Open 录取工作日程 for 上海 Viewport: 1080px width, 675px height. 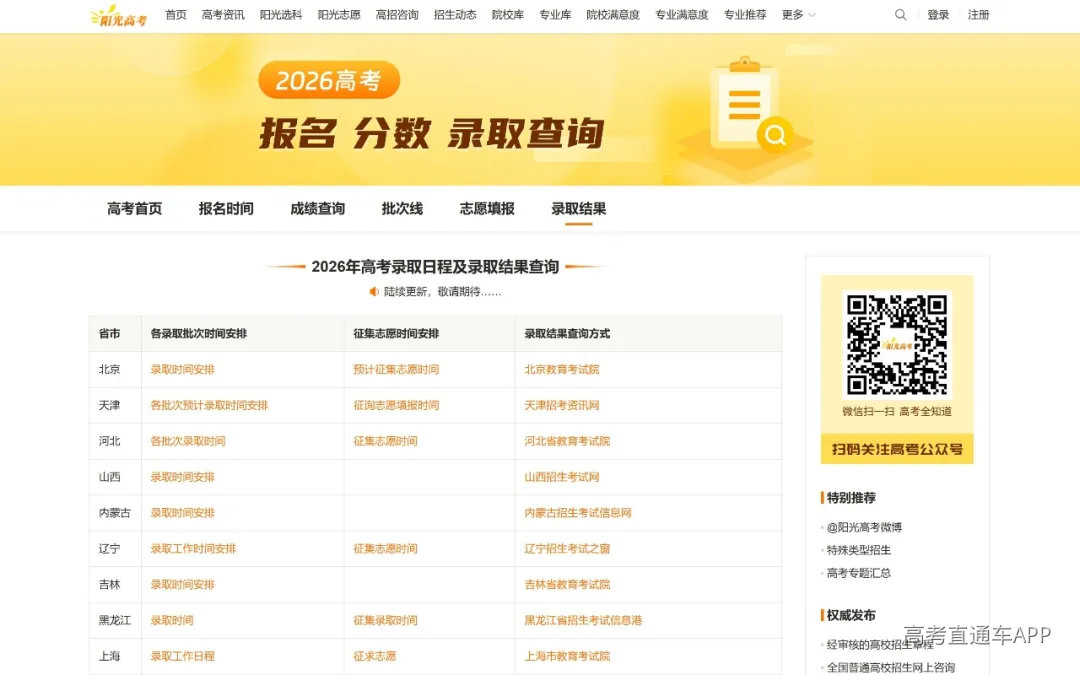coord(183,656)
